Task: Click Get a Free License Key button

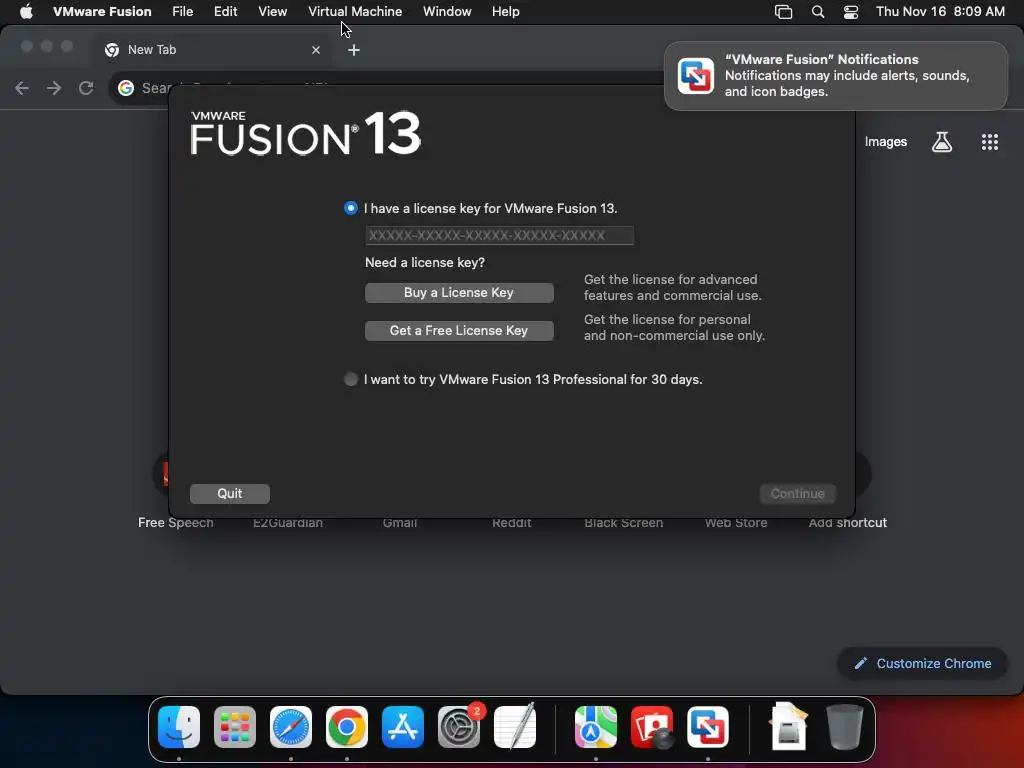Action: (x=459, y=330)
